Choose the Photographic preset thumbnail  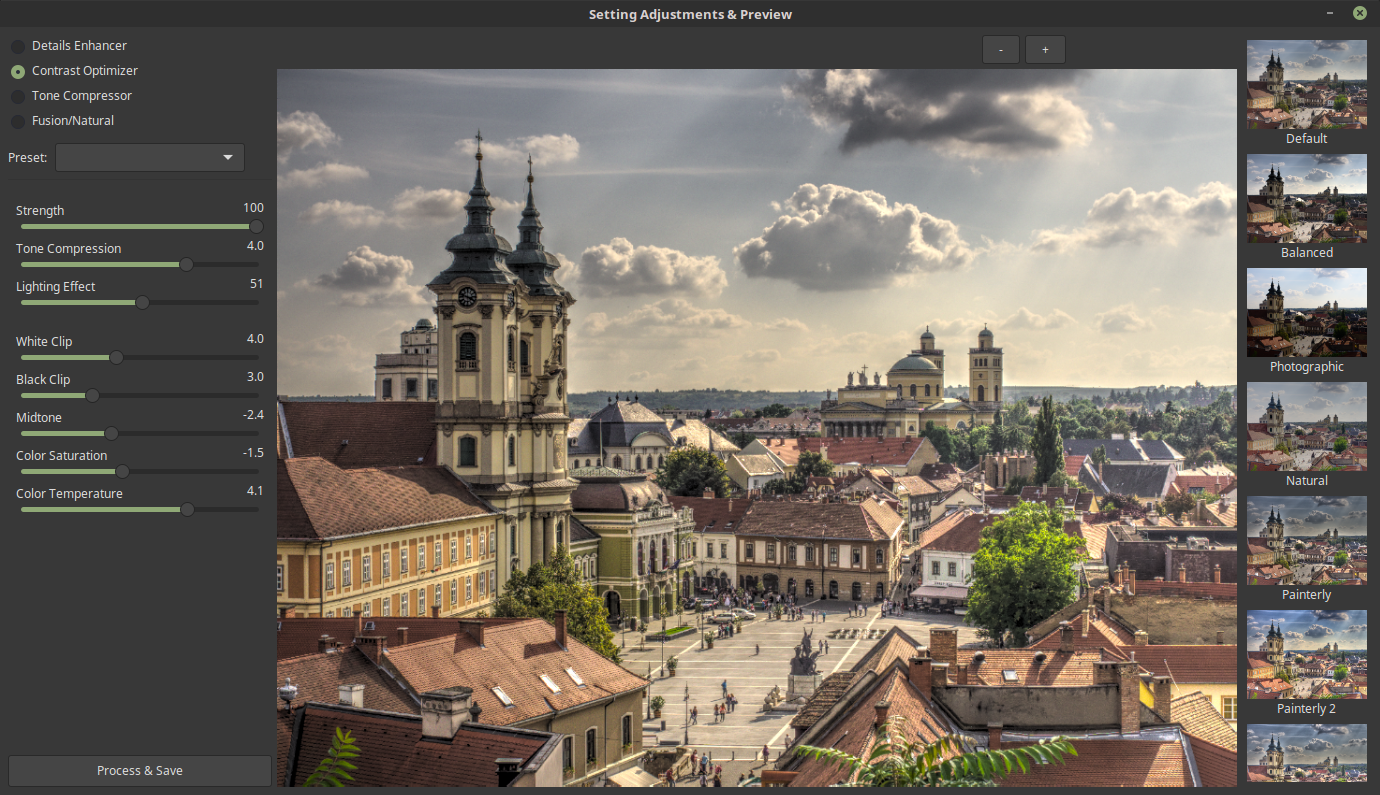(x=1307, y=313)
